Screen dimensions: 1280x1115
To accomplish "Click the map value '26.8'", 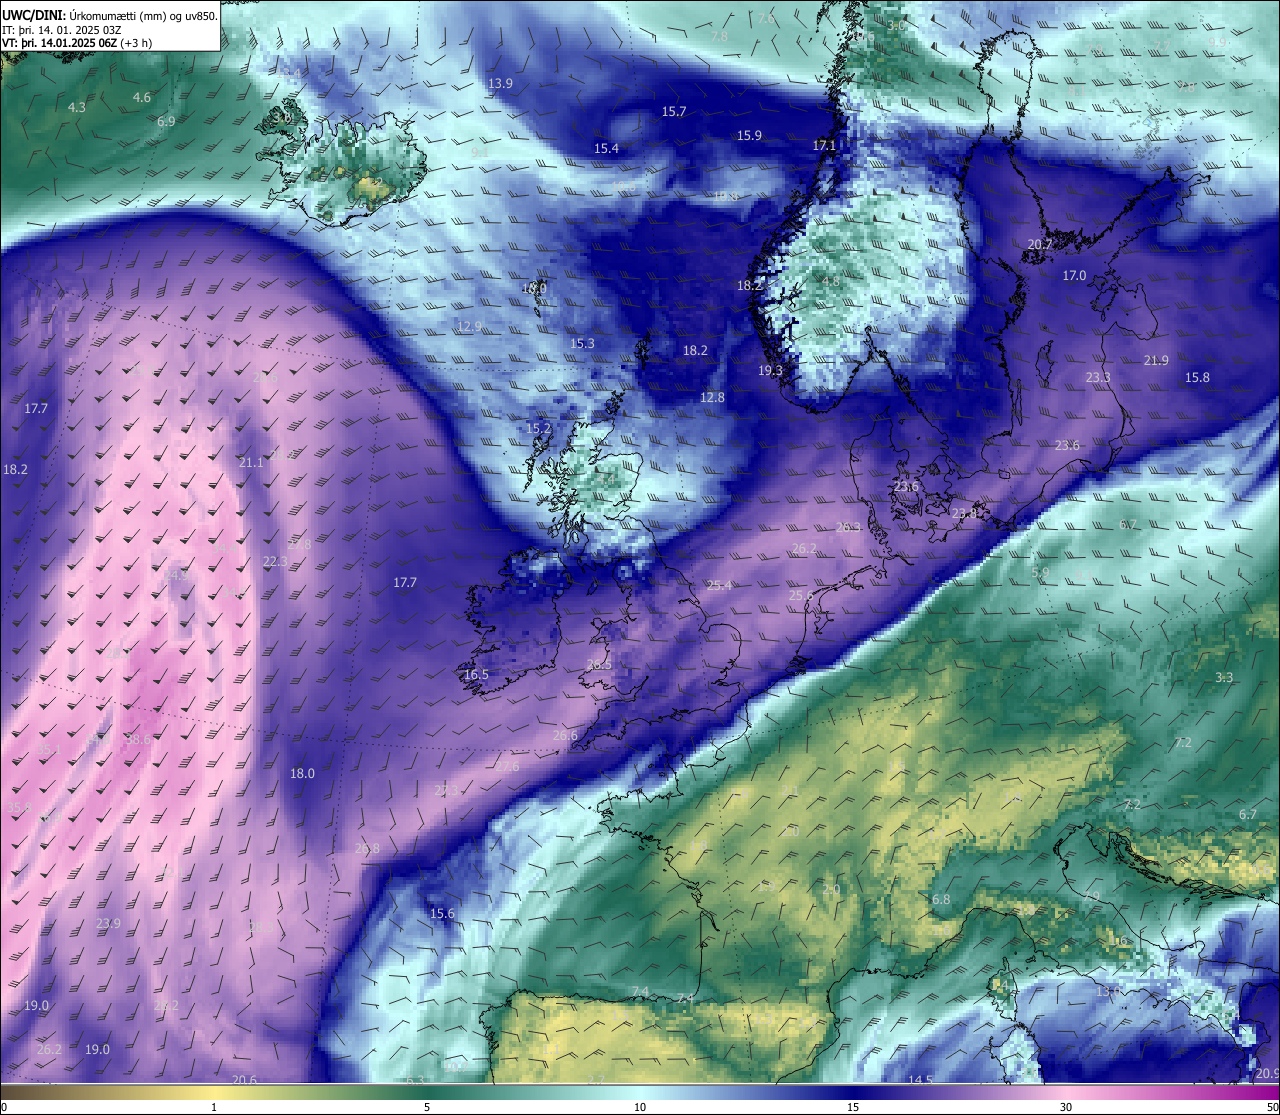I will click(367, 848).
